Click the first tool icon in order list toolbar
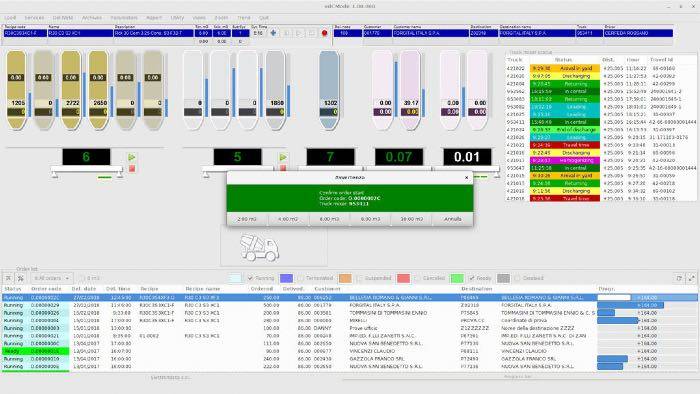 (x=8, y=278)
